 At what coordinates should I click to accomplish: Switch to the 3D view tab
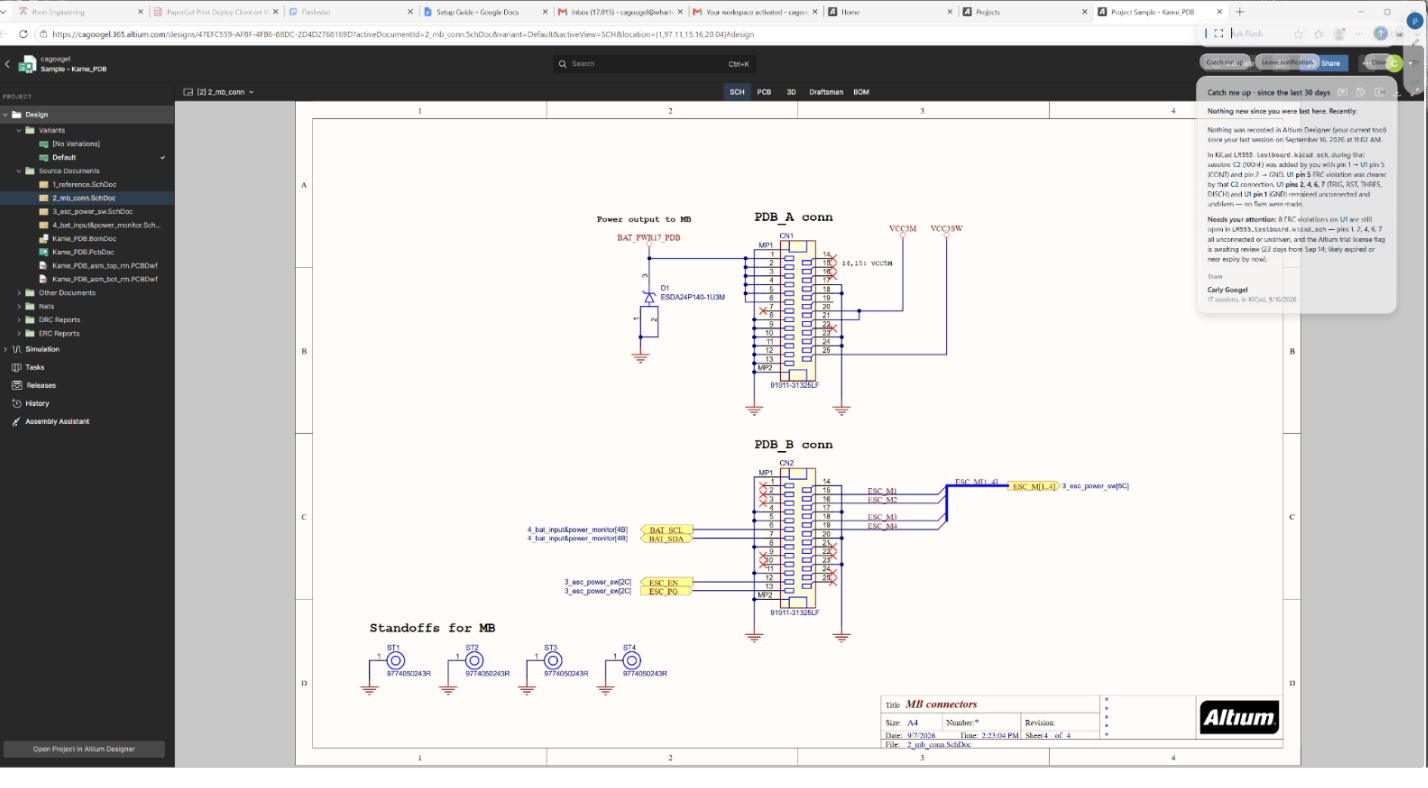coord(791,92)
